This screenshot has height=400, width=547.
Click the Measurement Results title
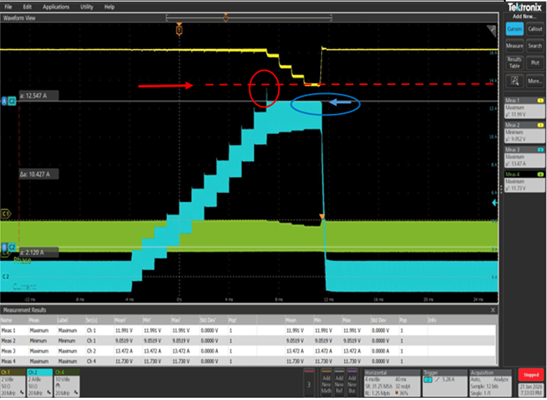(x=24, y=310)
